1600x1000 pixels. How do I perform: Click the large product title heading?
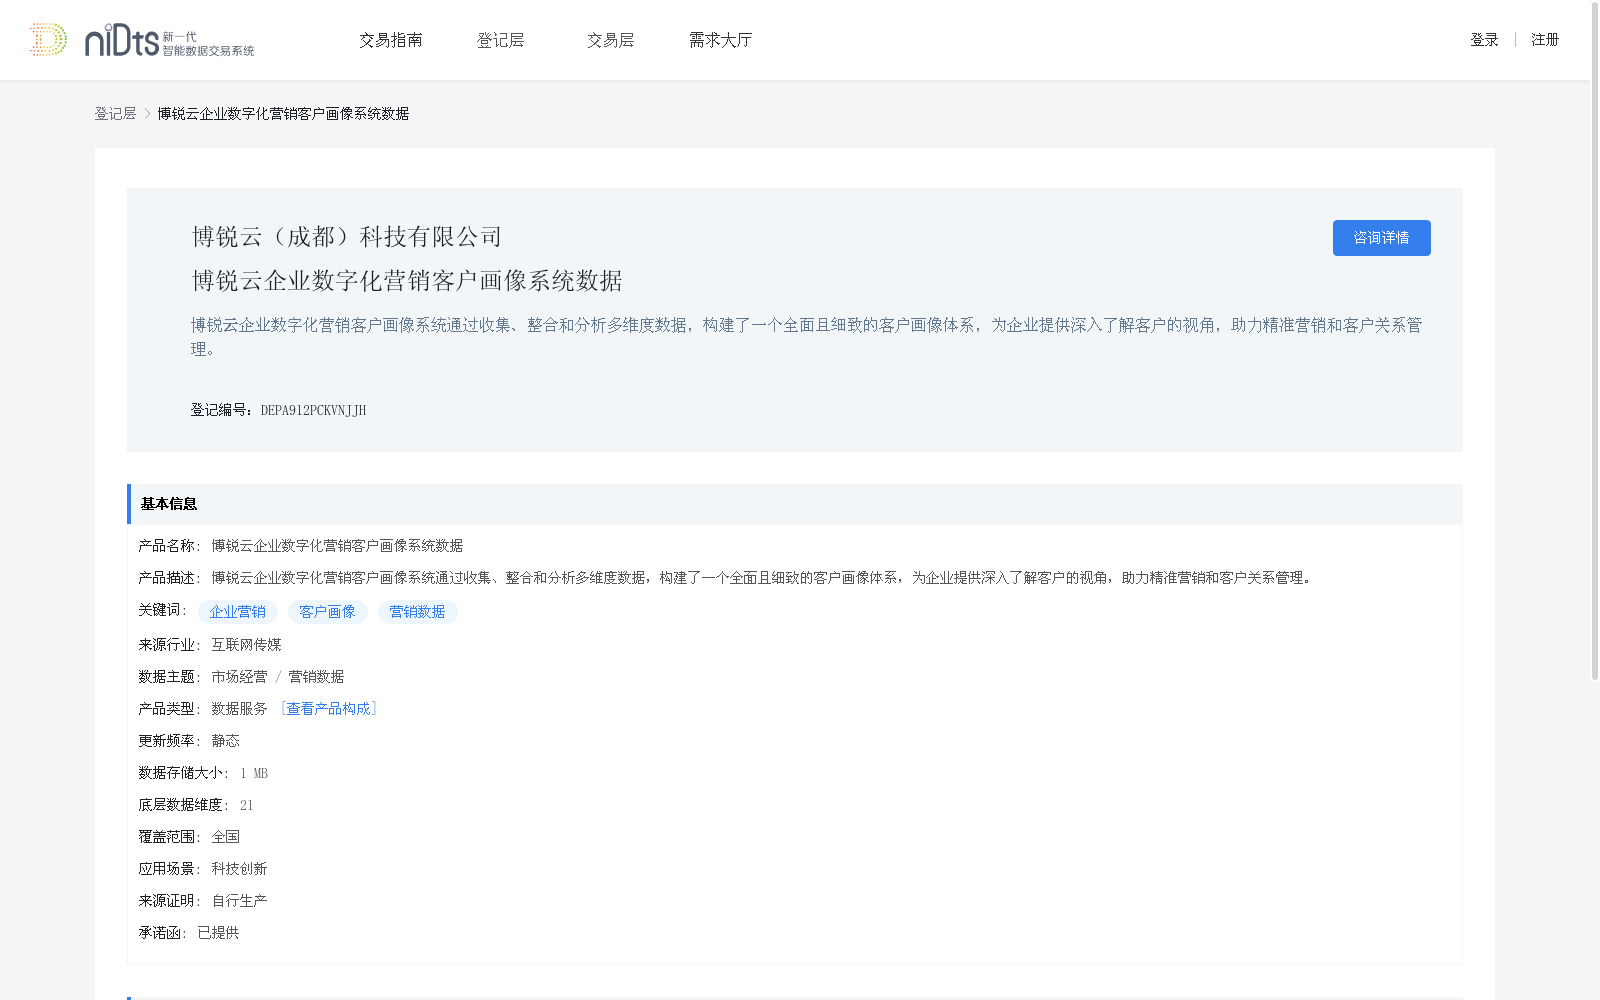[407, 281]
